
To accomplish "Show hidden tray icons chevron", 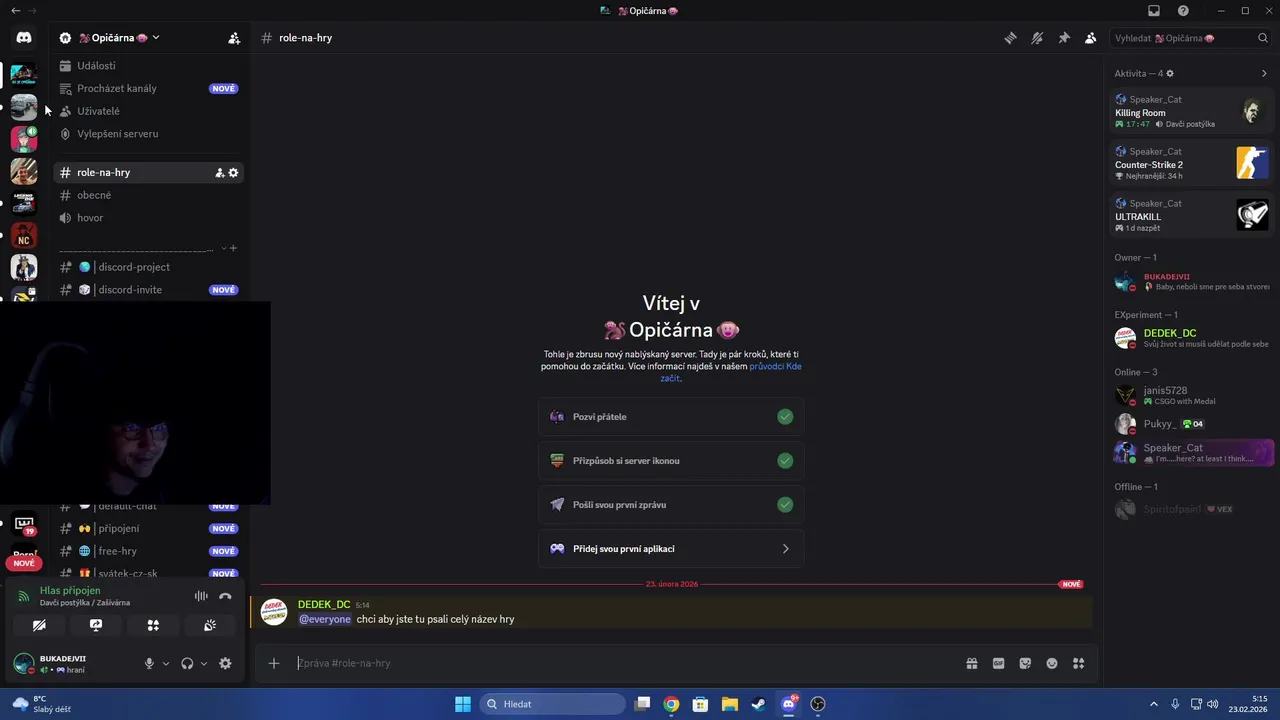I will click(1154, 704).
